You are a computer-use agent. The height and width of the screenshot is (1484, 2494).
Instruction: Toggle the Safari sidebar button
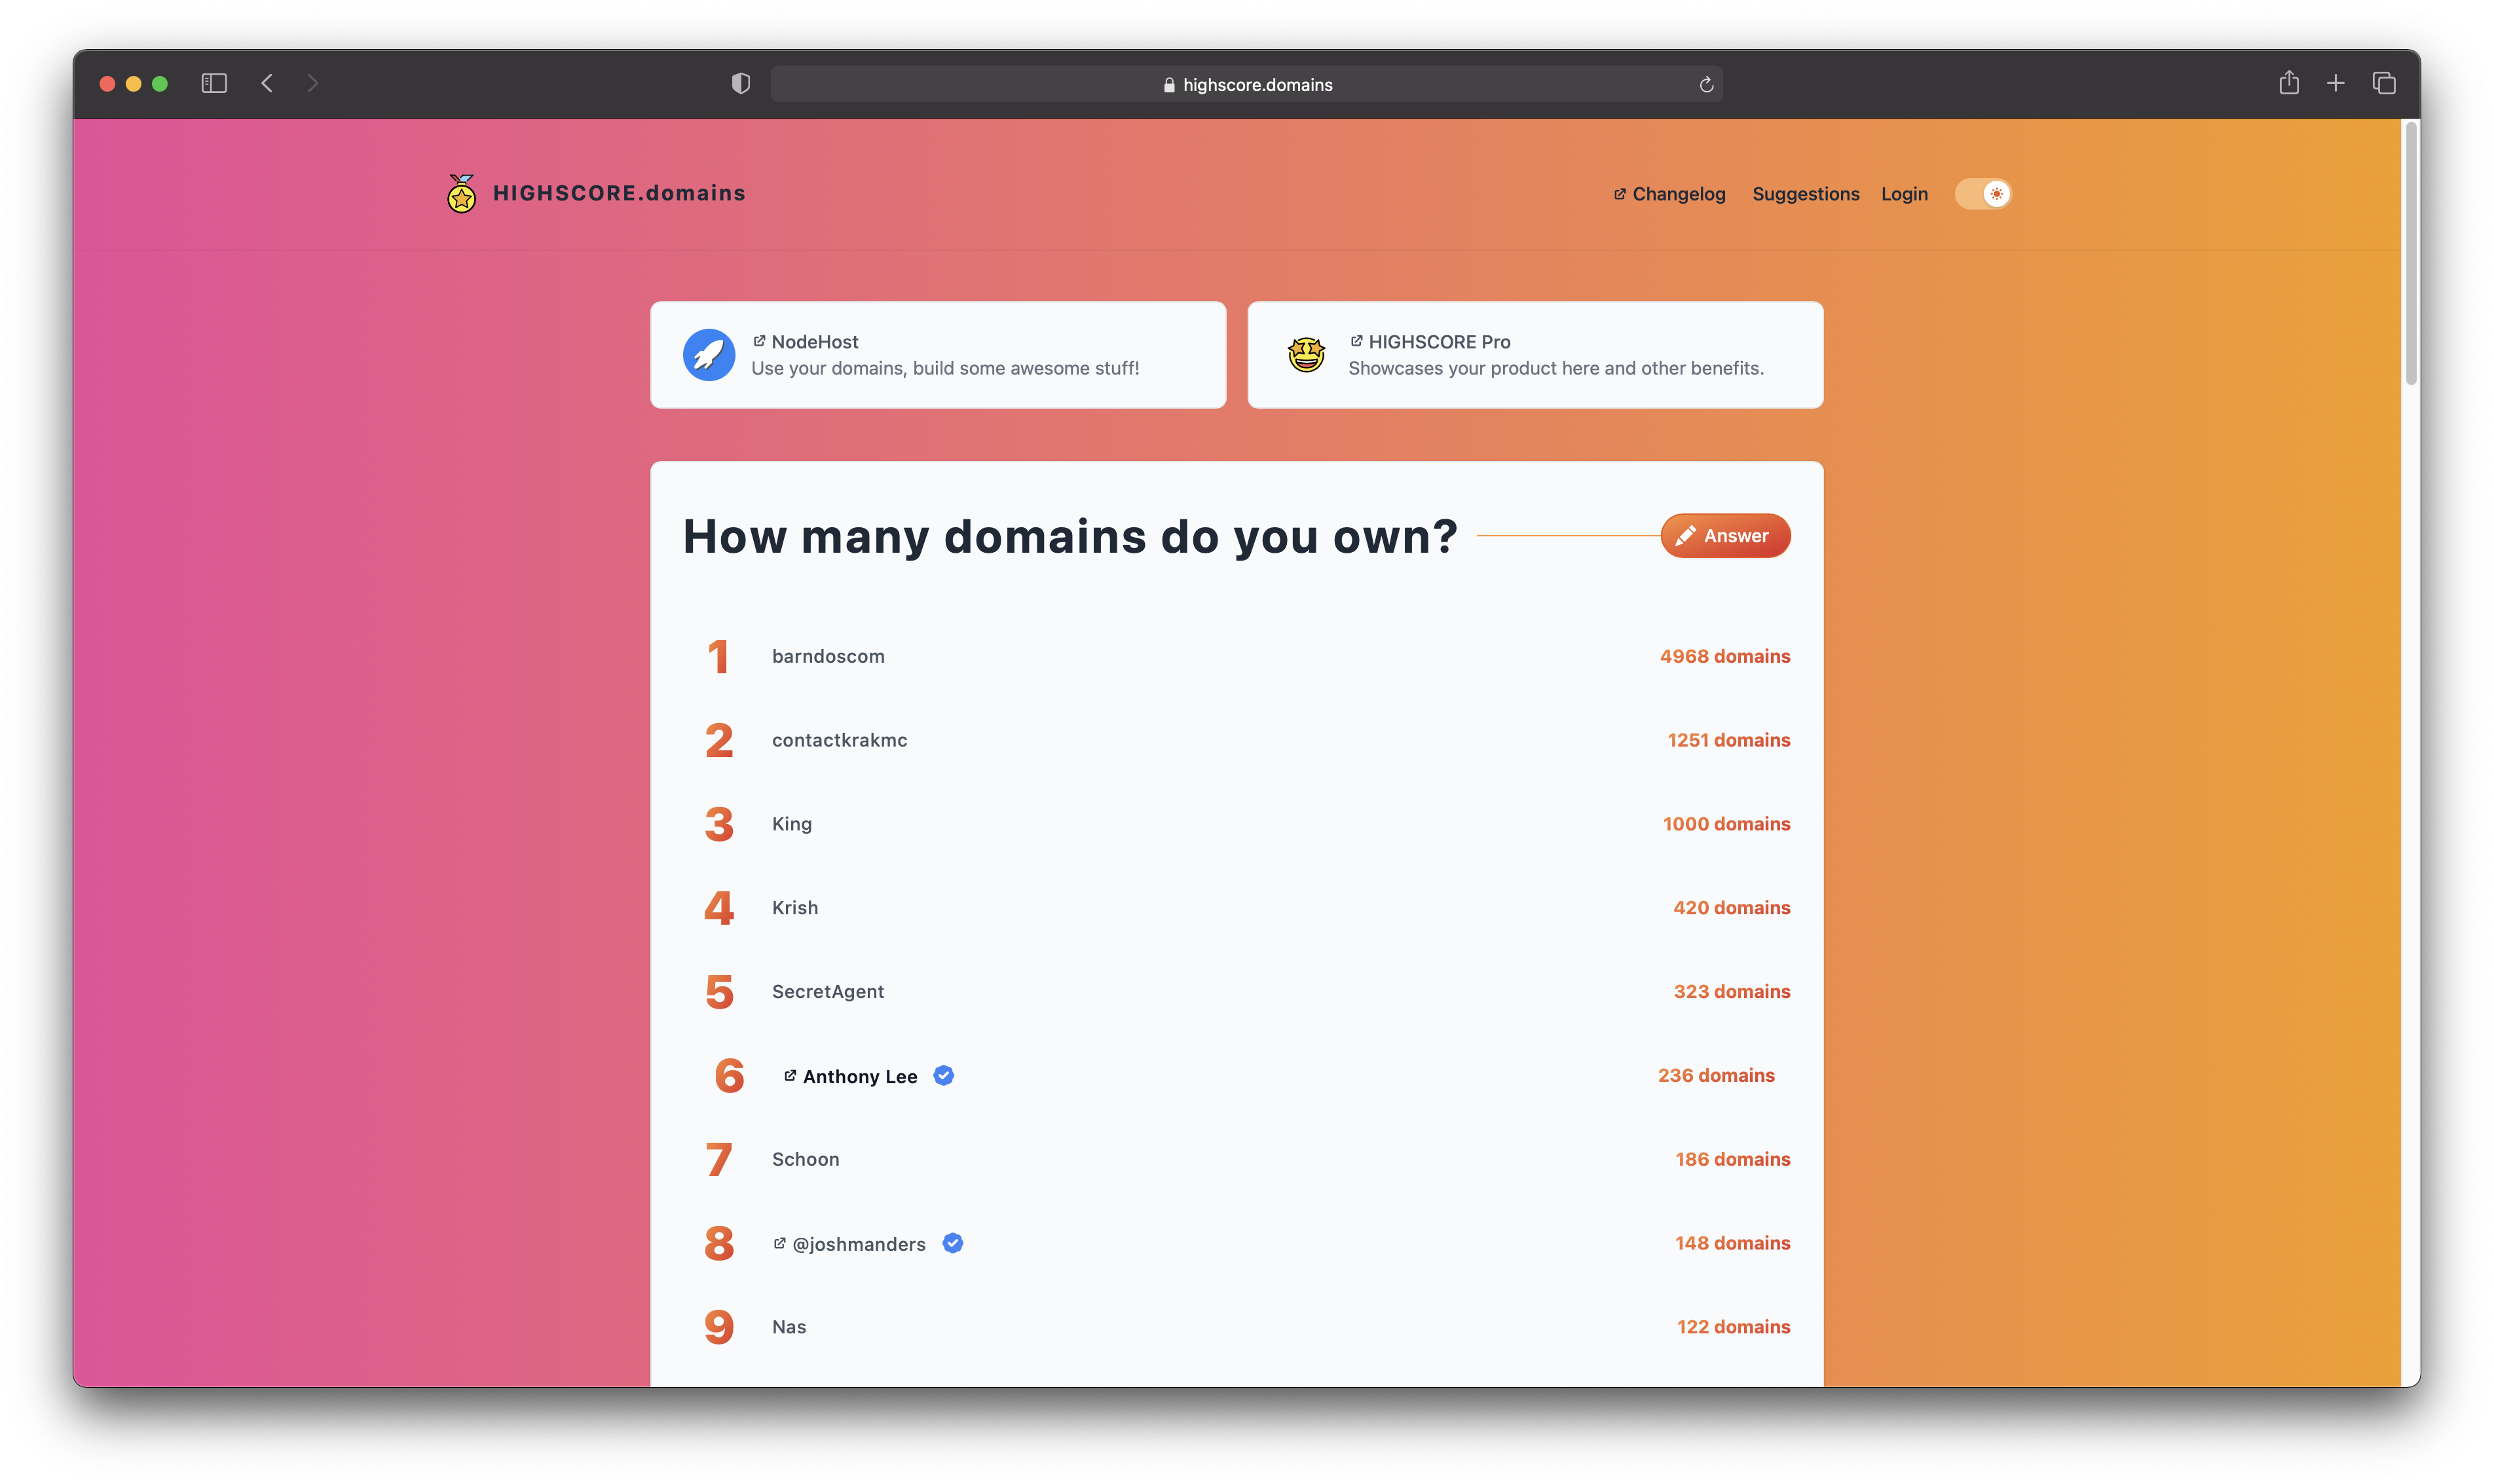click(x=214, y=84)
